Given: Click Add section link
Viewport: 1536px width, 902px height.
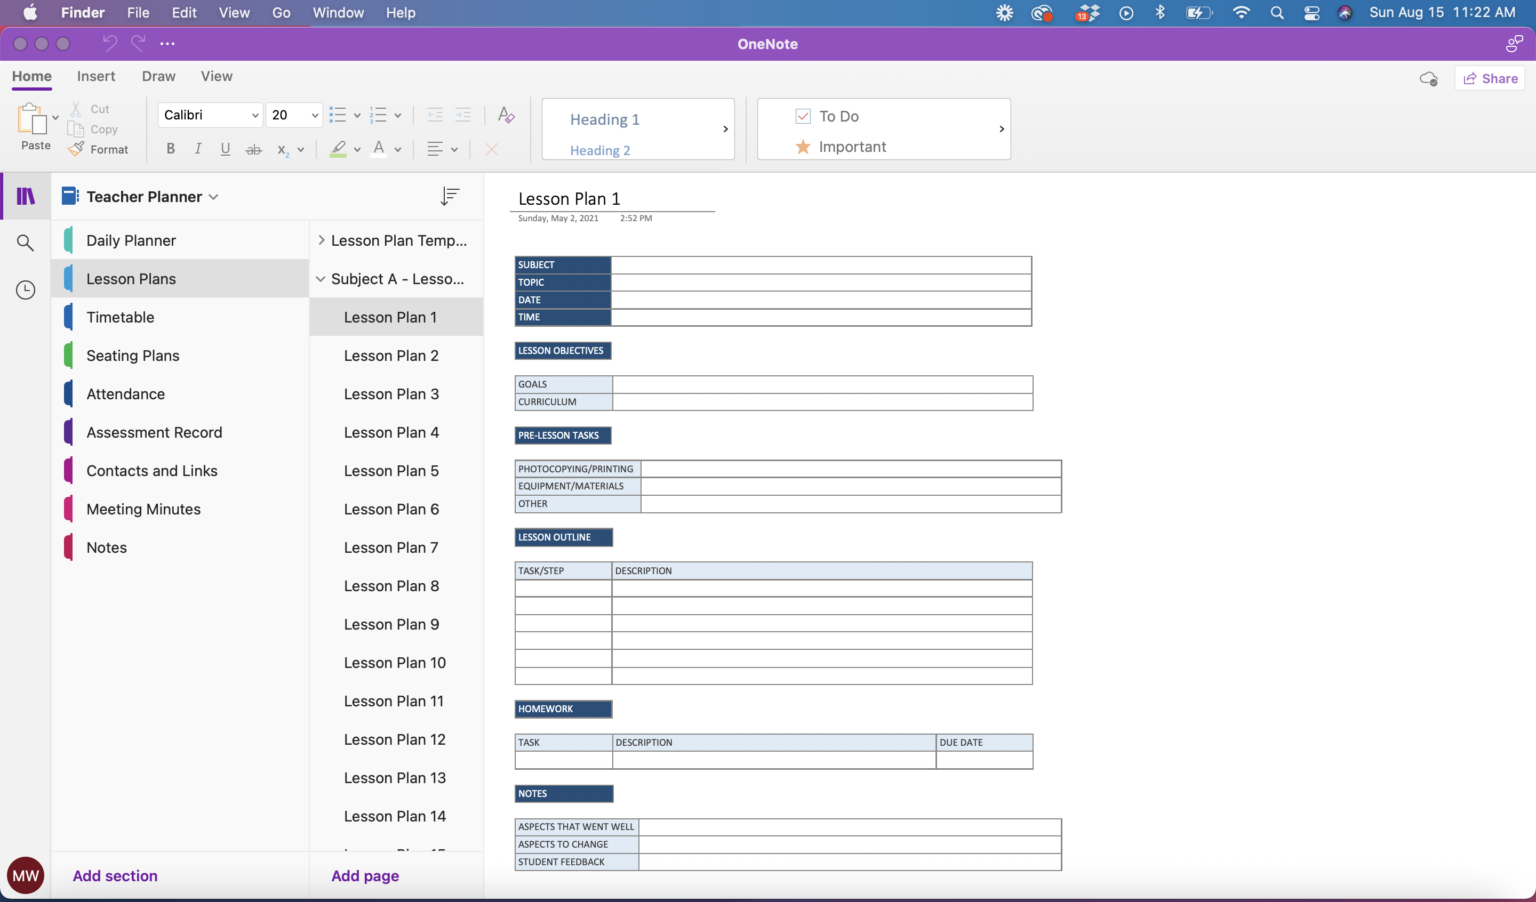Looking at the screenshot, I should 115,876.
